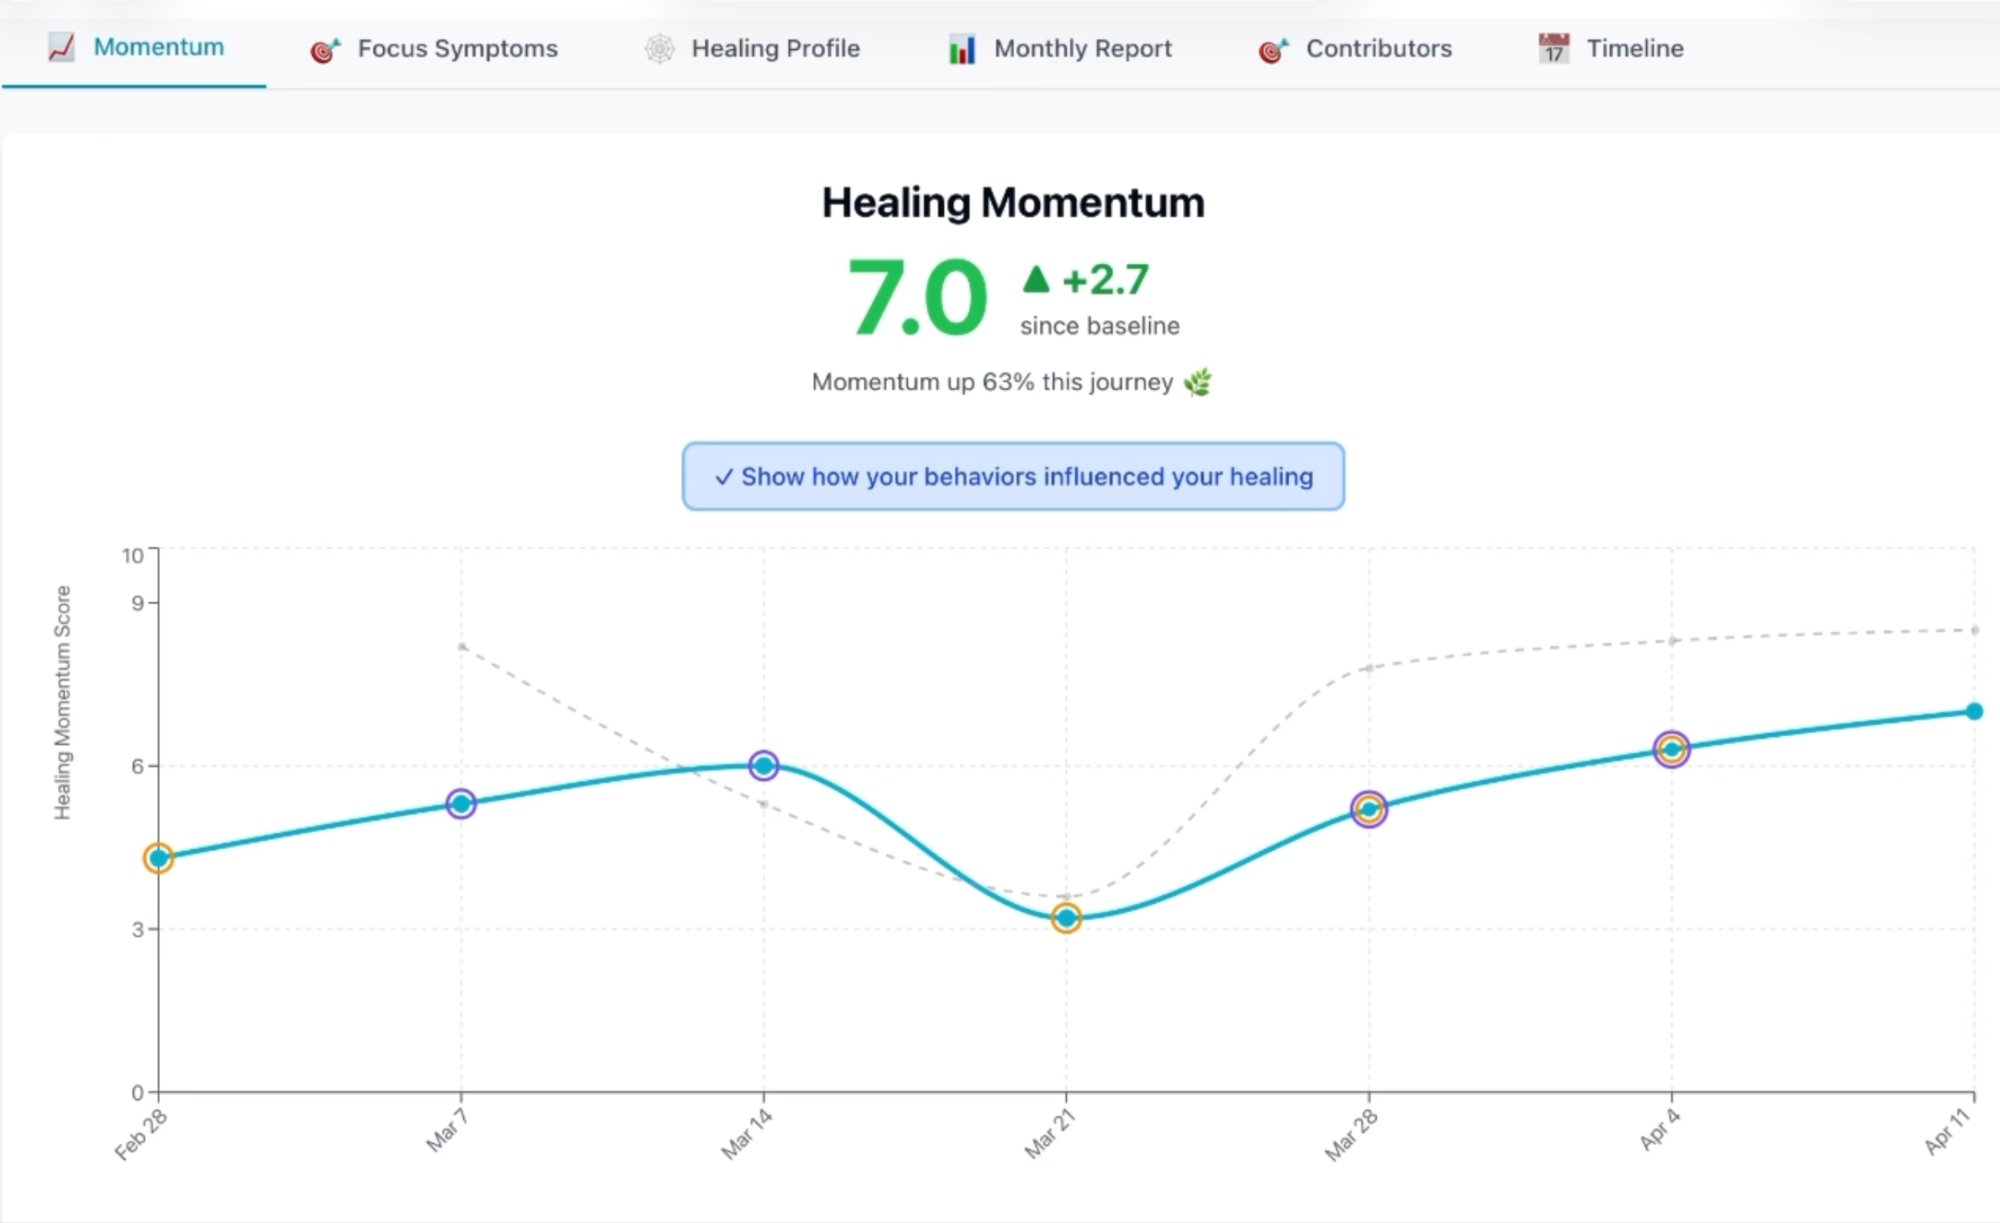Screen dimensions: 2000x1223
Task: Select the Mar 28 highlighted data point
Action: (x=1368, y=810)
